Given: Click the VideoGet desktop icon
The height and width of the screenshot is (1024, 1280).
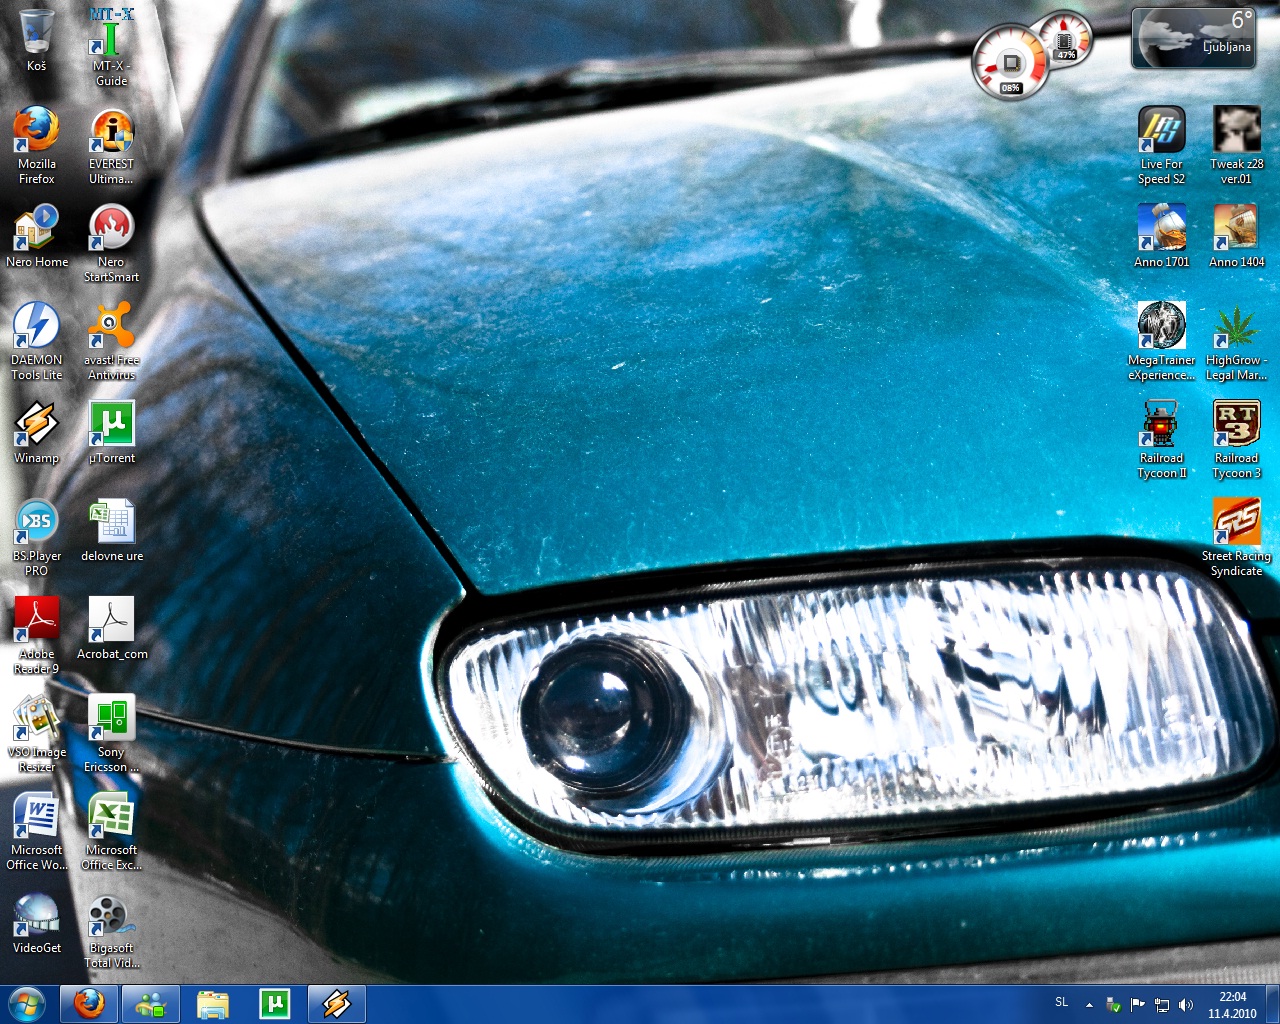Looking at the screenshot, I should coord(37,923).
